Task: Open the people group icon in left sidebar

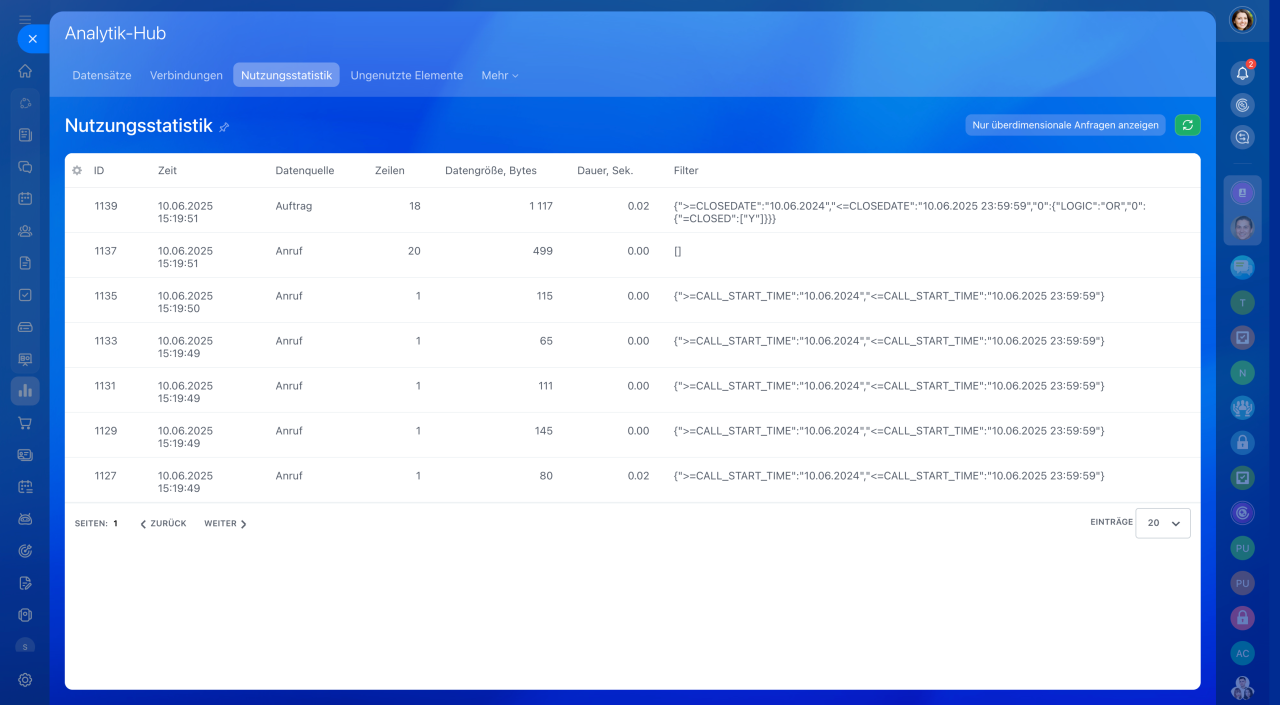Action: coord(25,231)
